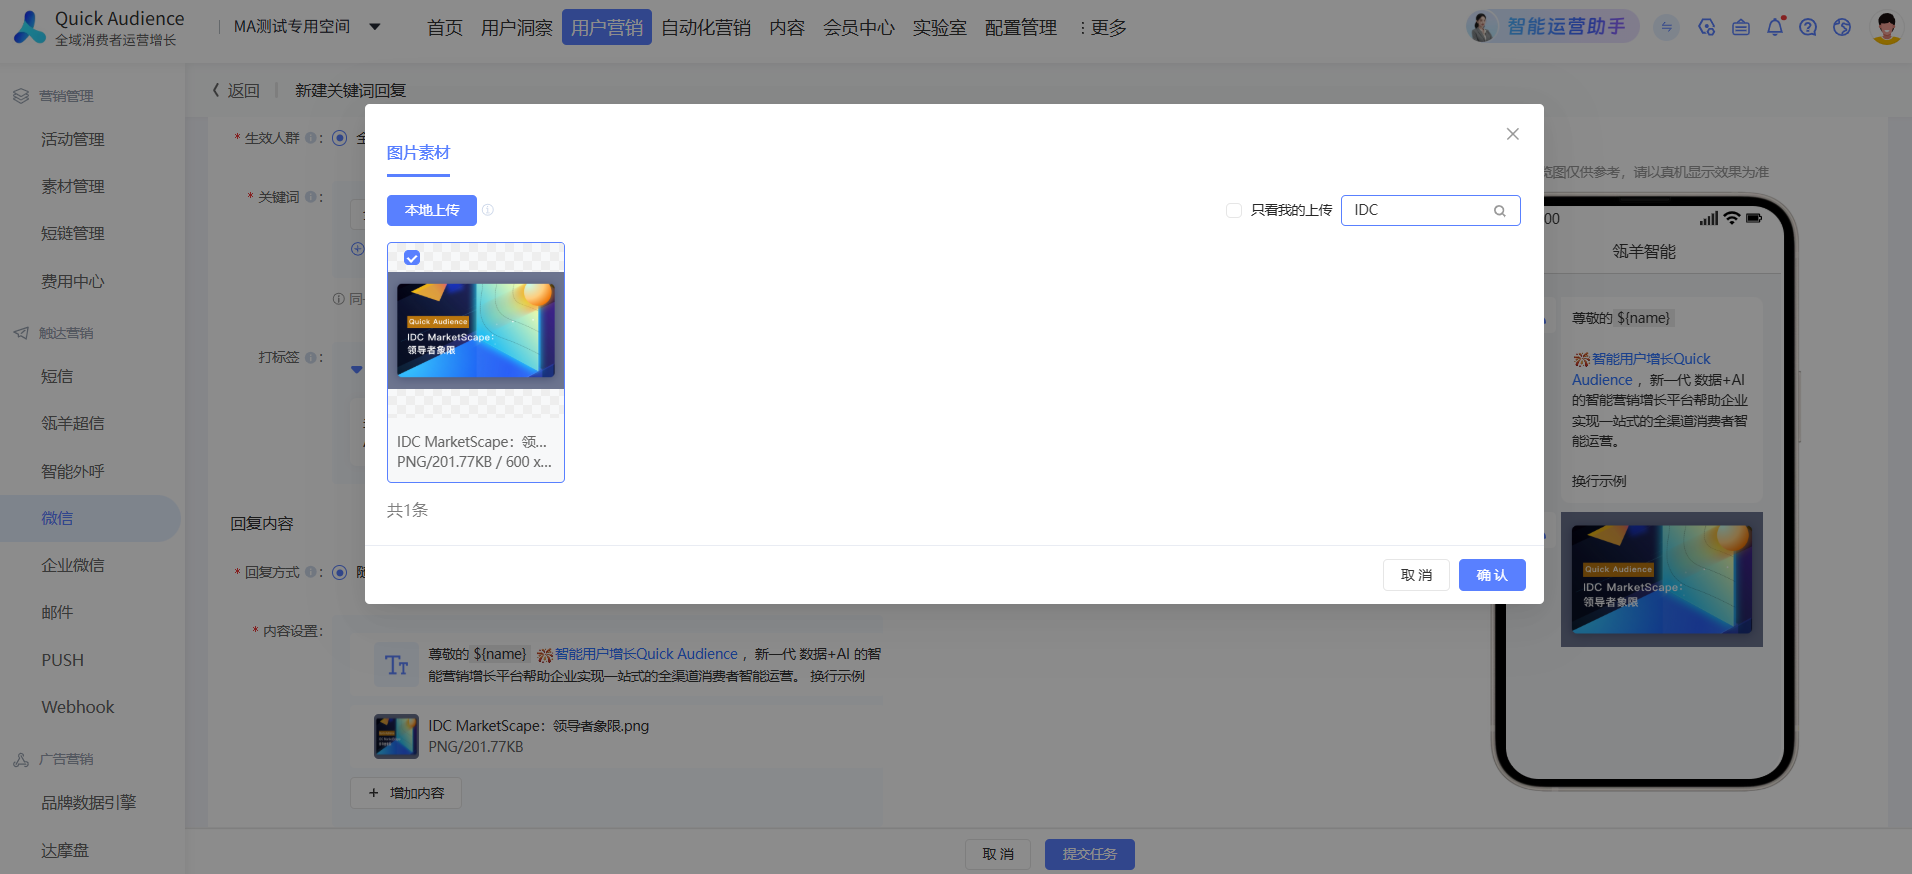Open 达摩盘 in sidebar
This screenshot has width=1912, height=874.
coord(65,850)
